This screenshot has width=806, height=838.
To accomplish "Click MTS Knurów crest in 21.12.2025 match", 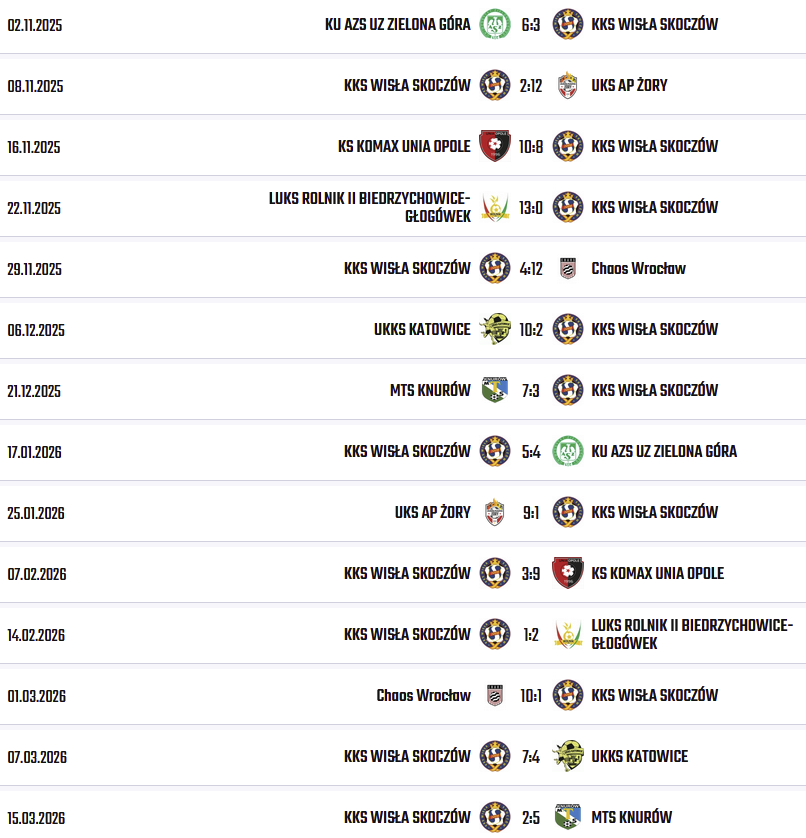I will (x=494, y=390).
